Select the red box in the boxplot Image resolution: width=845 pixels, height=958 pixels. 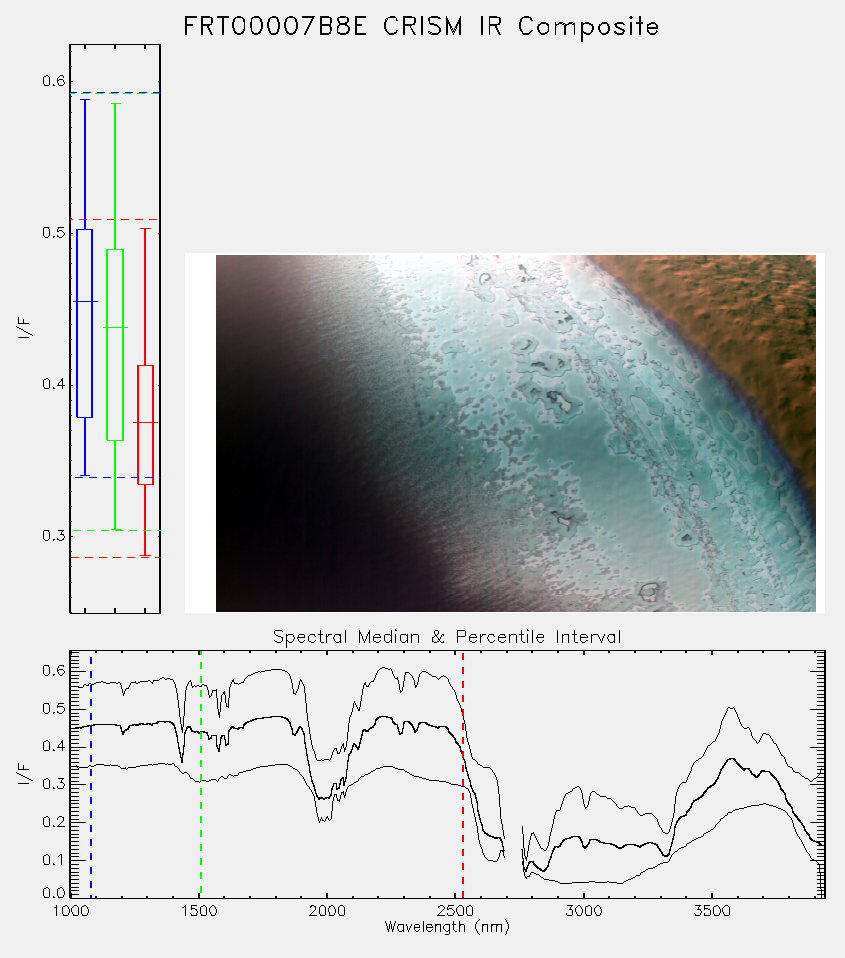pos(145,425)
